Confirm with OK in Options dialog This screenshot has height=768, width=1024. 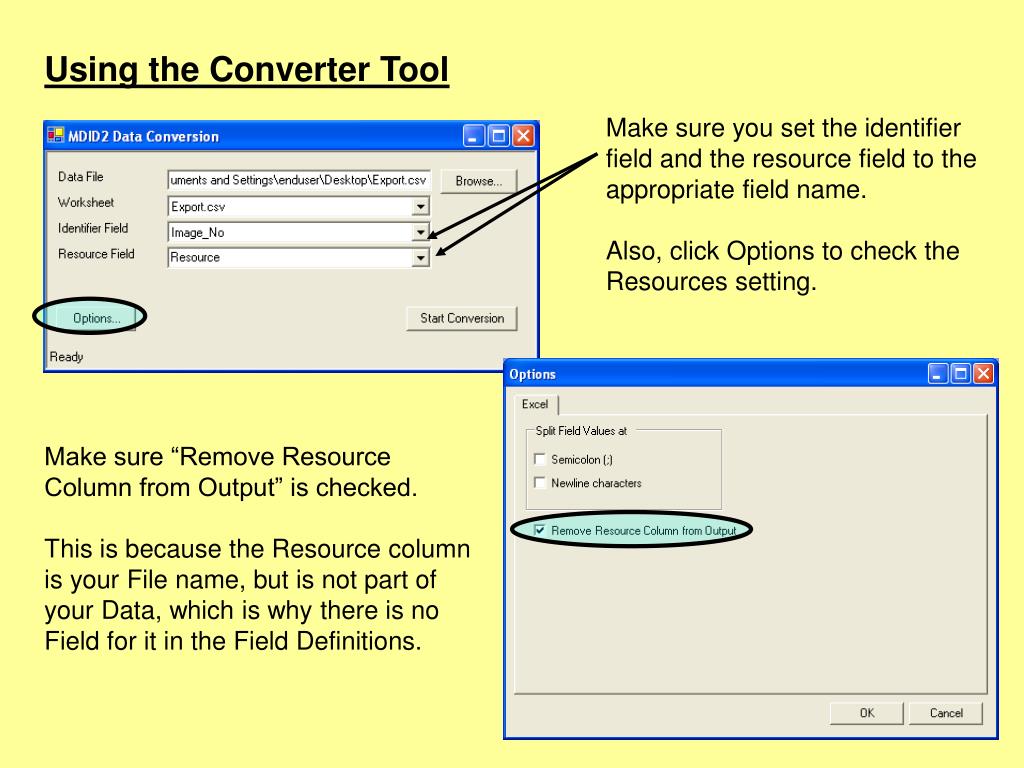point(867,713)
